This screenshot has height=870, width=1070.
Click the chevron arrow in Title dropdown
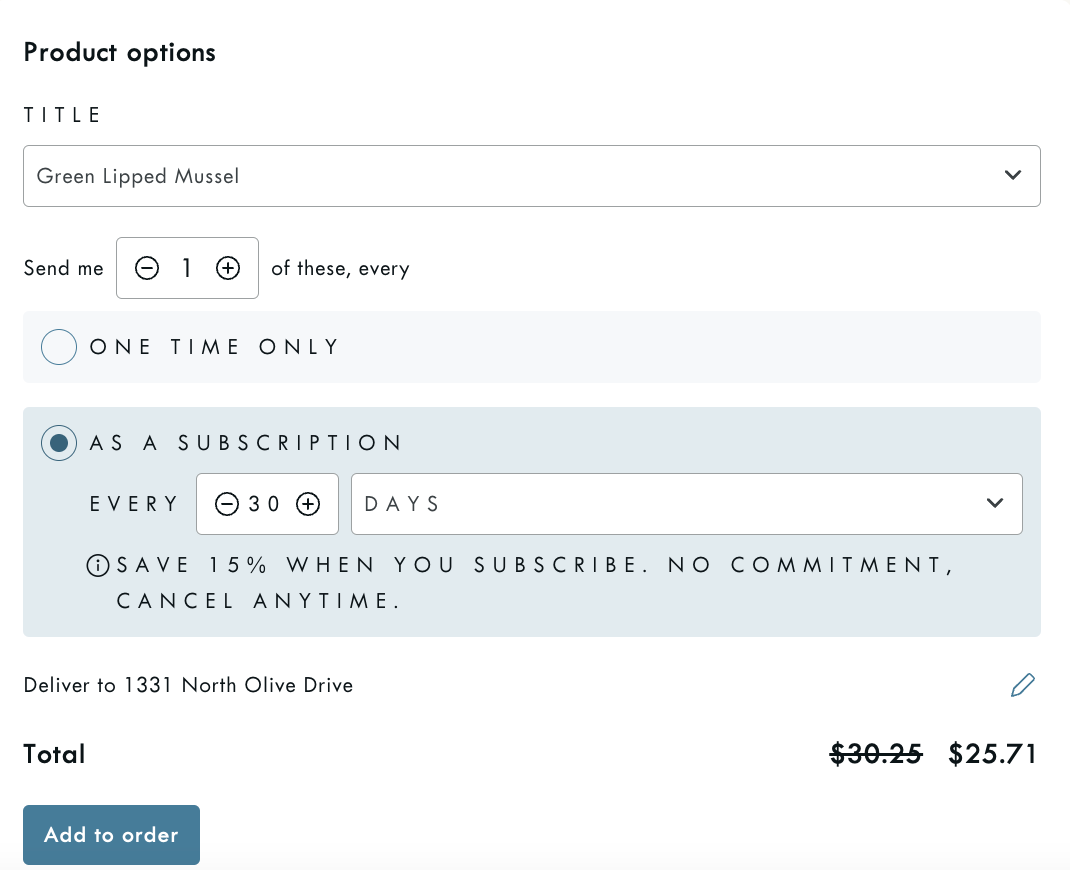point(1012,175)
